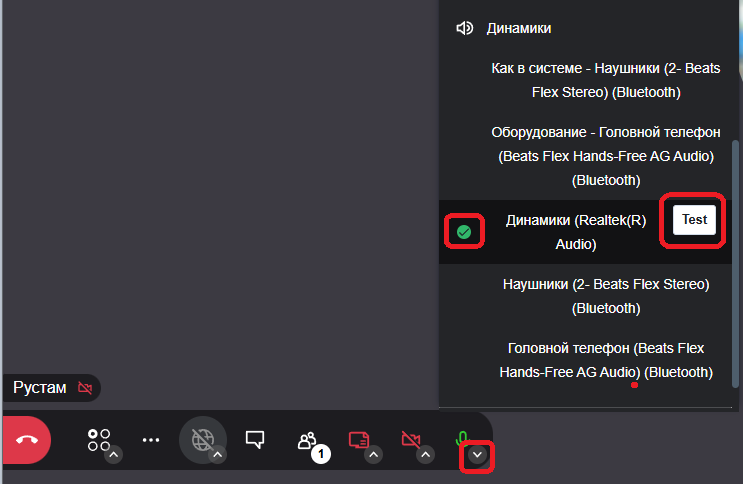Start screen sharing
Image resolution: width=743 pixels, height=484 pixels.
pyautogui.click(x=358, y=439)
